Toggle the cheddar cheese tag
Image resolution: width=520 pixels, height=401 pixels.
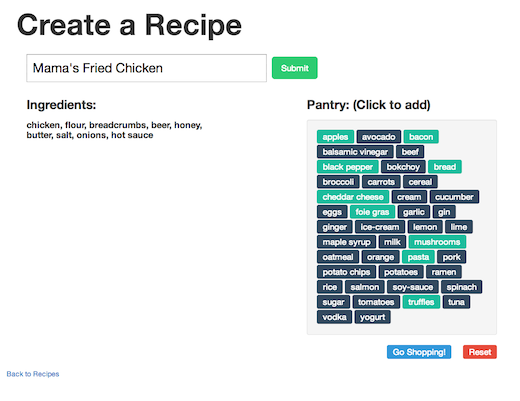353,197
